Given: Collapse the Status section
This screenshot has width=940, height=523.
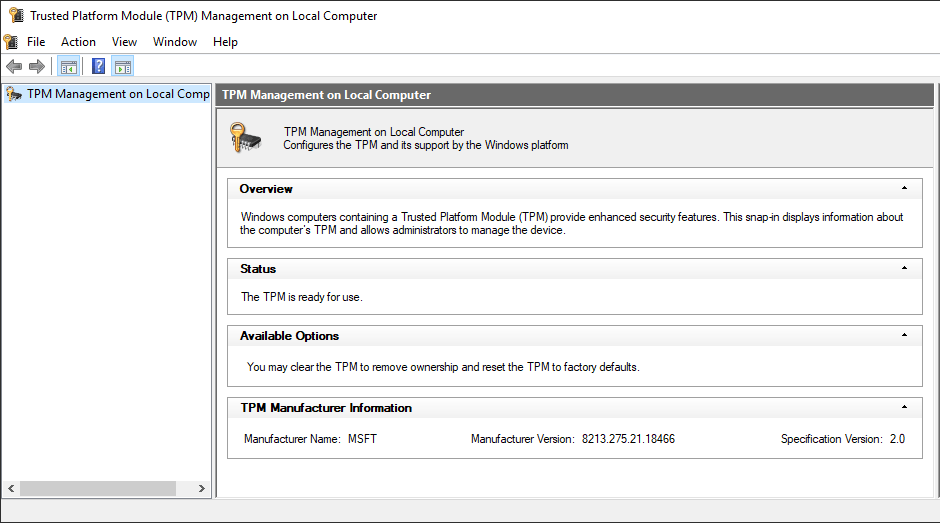Looking at the screenshot, I should [x=904, y=268].
